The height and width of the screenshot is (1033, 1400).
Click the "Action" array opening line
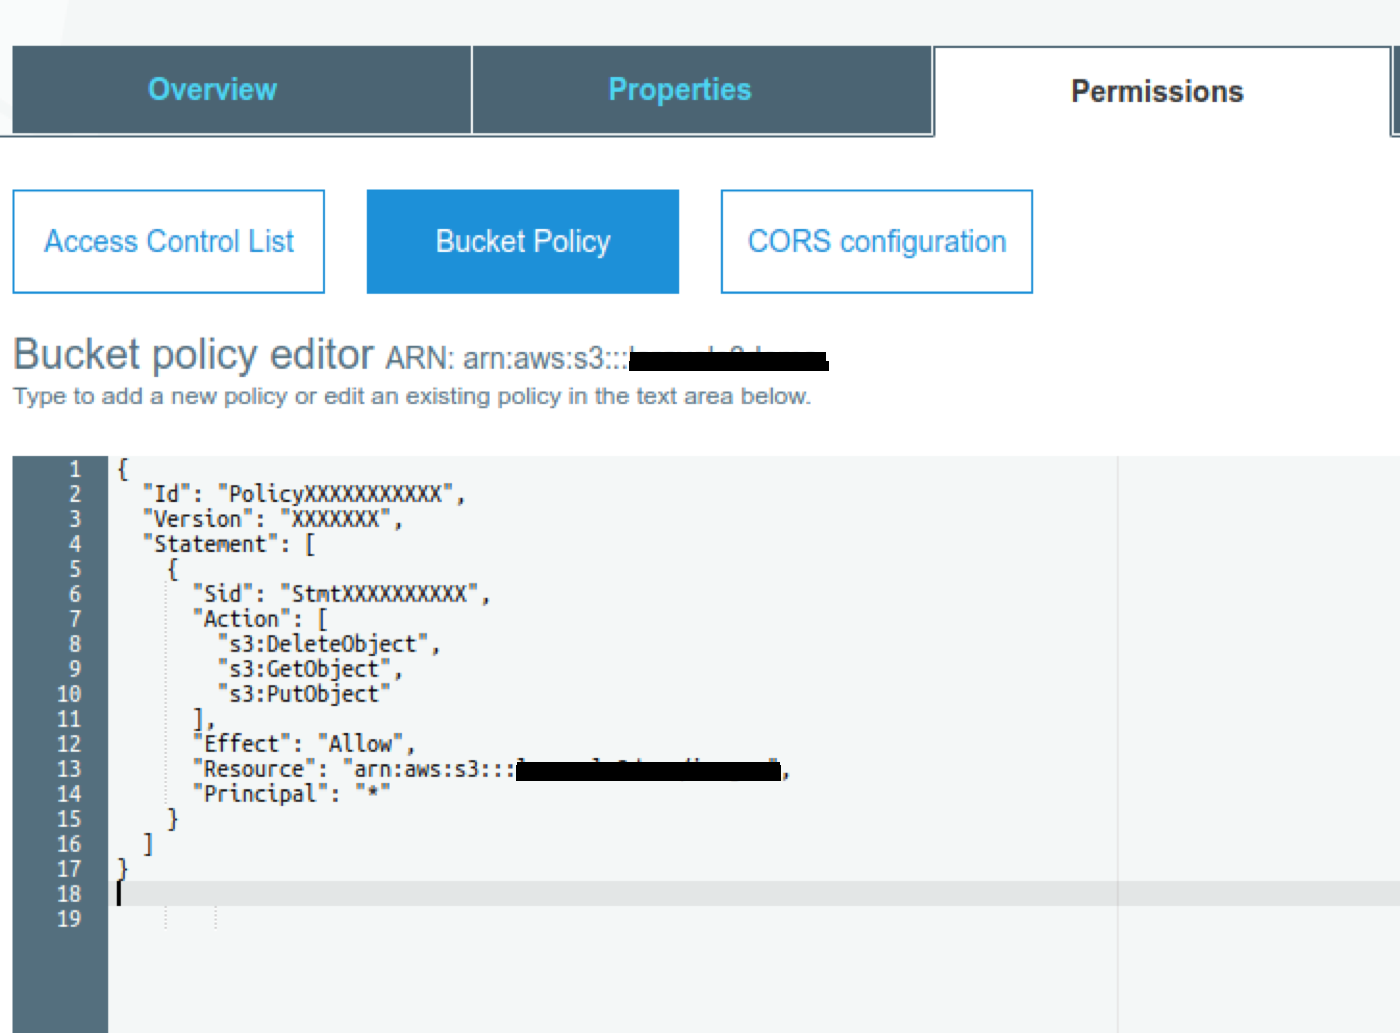point(260,619)
